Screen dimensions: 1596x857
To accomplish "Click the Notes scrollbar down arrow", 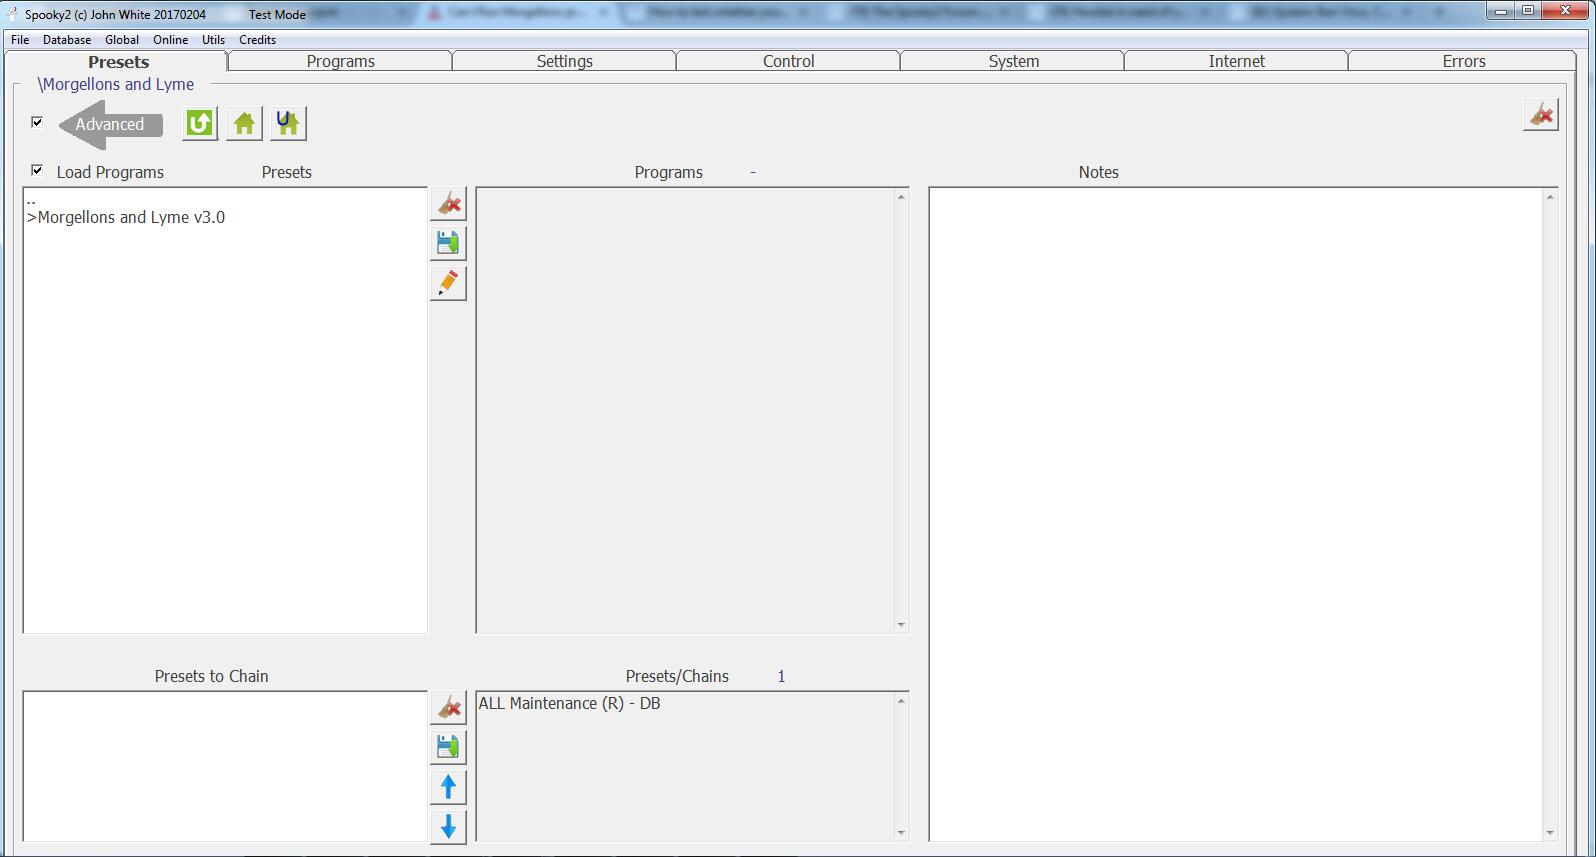I will click(x=1550, y=833).
